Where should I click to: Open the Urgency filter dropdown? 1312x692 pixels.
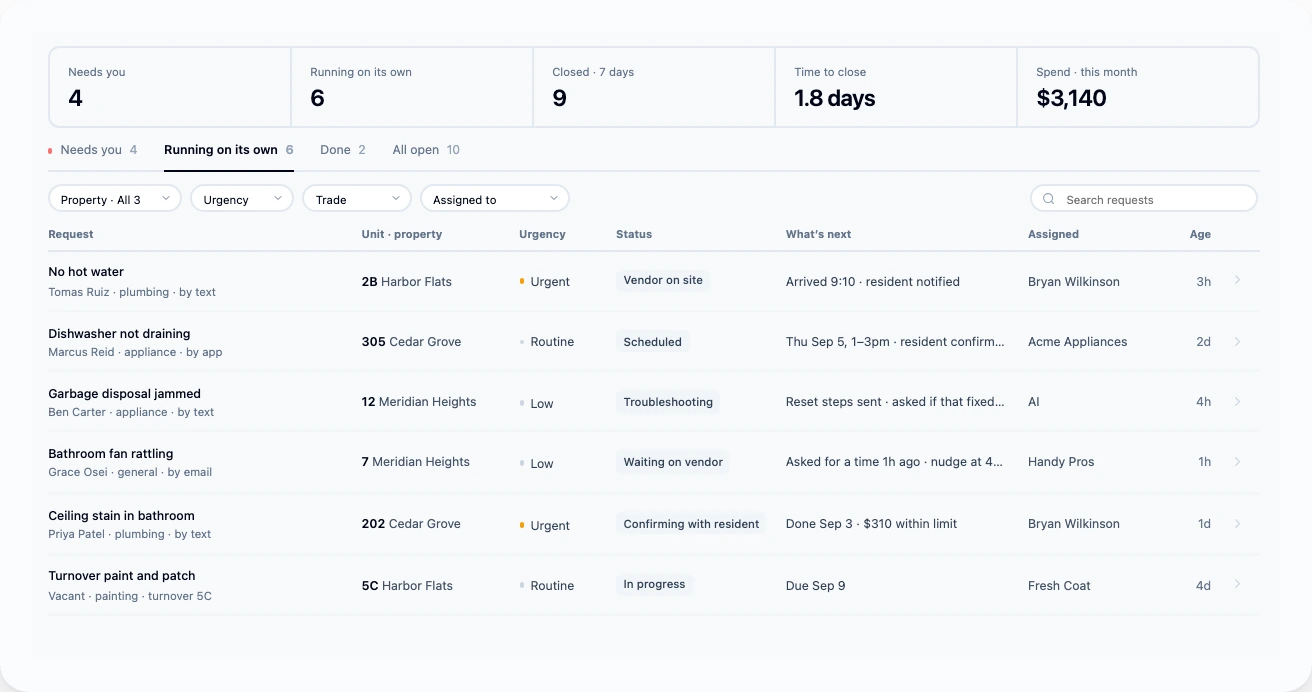(x=242, y=199)
